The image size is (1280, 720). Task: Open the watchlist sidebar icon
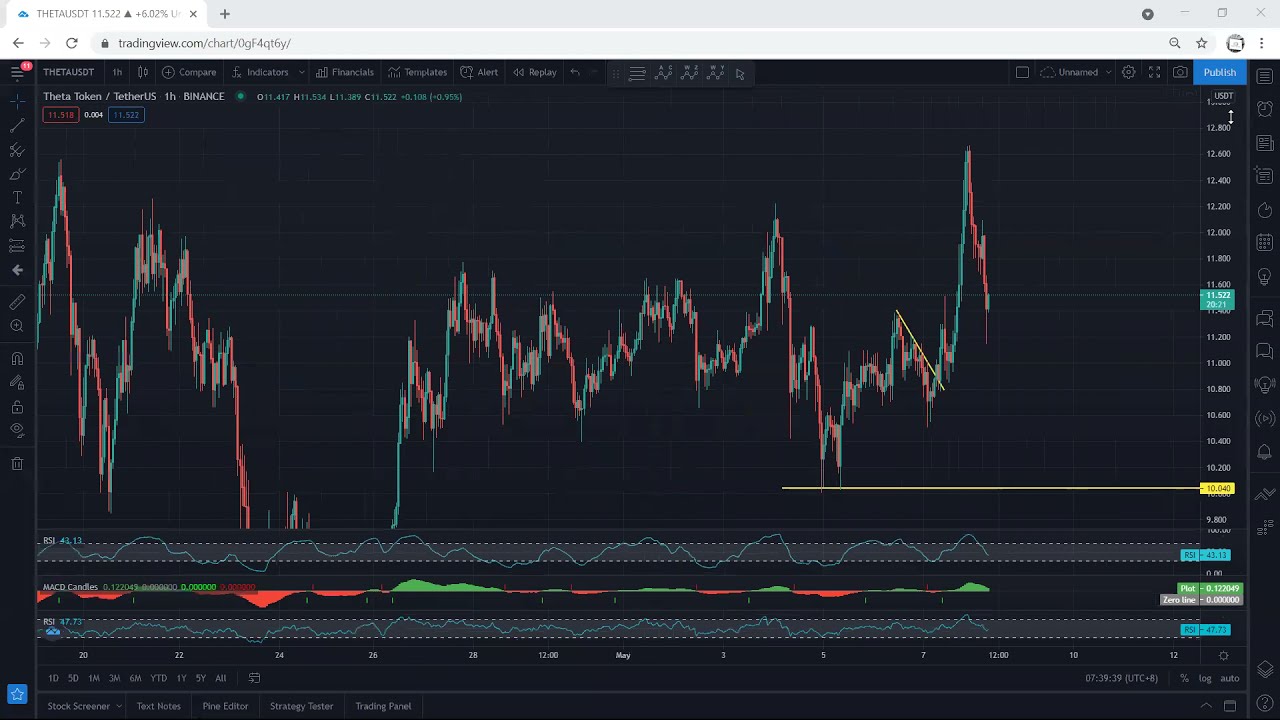(x=1264, y=76)
